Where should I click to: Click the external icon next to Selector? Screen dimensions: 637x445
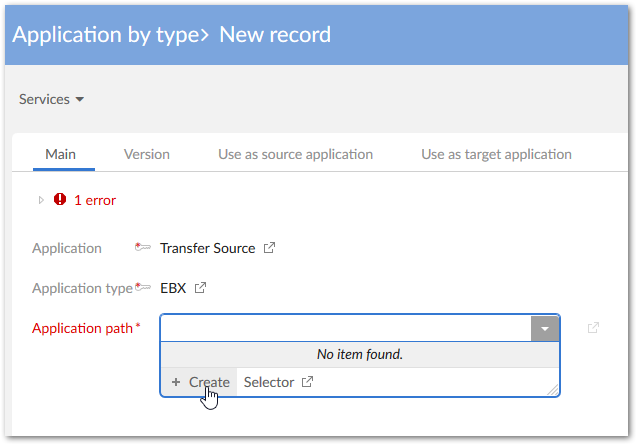307,382
